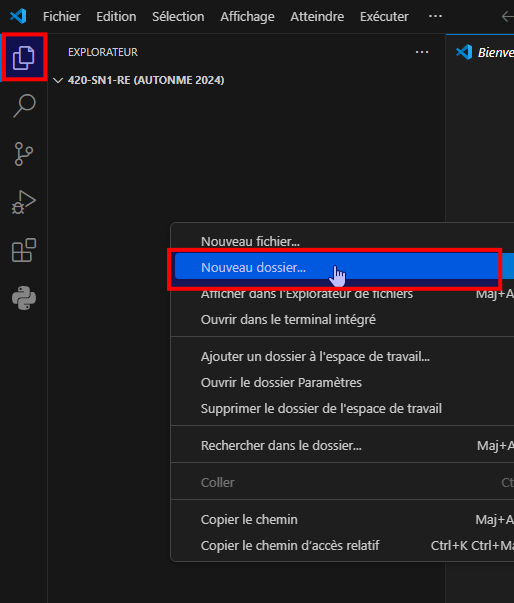Open the Edition menu
This screenshot has height=603, width=514.
tap(116, 17)
